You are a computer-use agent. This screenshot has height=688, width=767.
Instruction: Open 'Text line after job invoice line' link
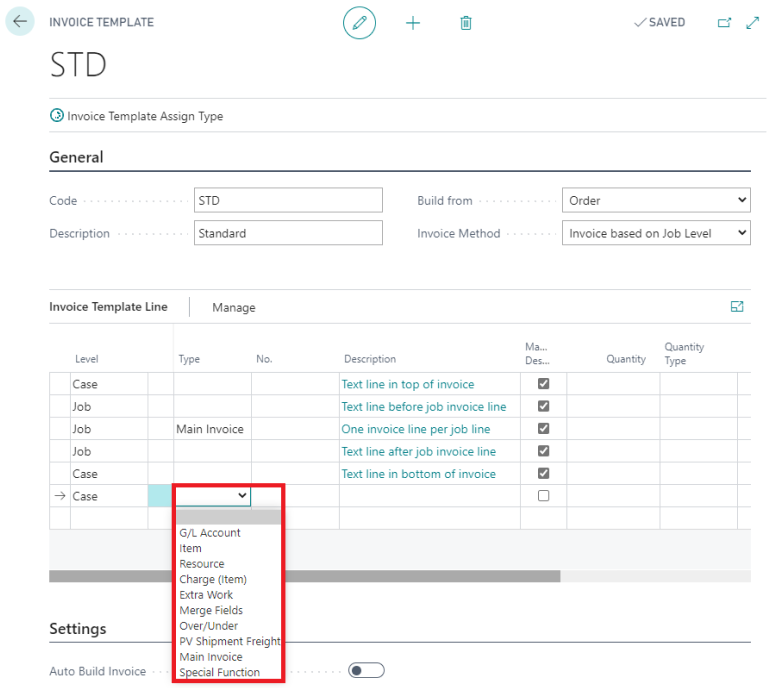point(418,452)
